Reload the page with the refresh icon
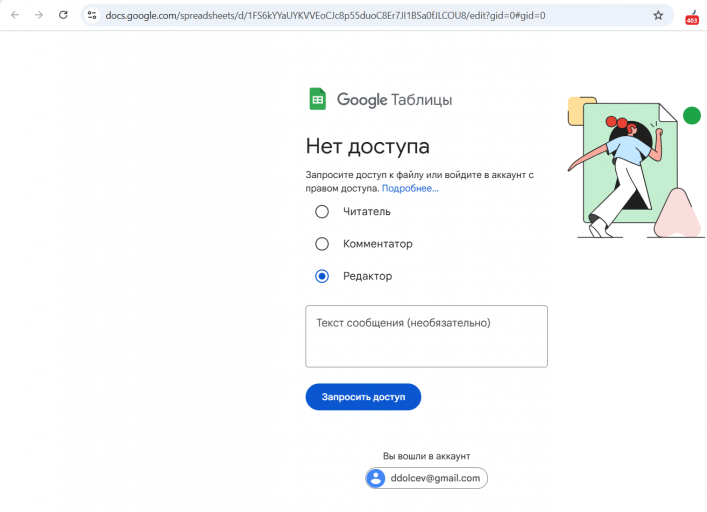This screenshot has width=707, height=512. coord(63,15)
